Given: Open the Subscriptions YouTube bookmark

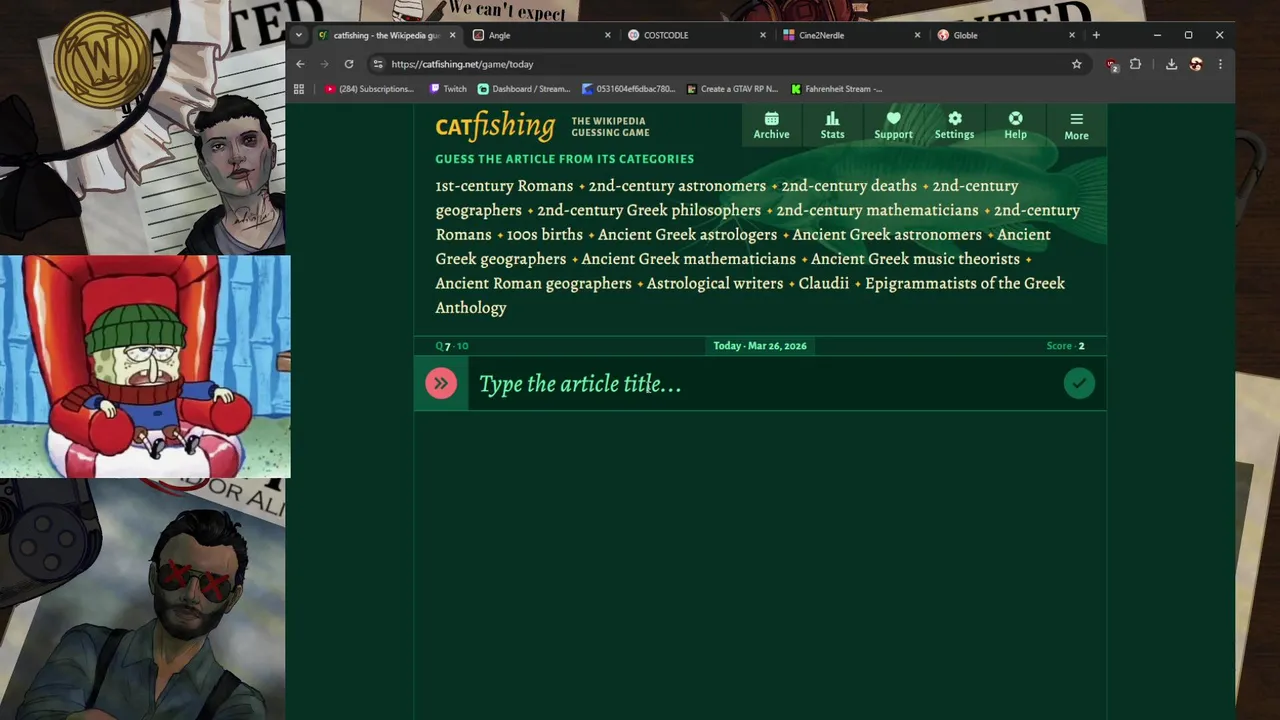Looking at the screenshot, I should [x=369, y=89].
